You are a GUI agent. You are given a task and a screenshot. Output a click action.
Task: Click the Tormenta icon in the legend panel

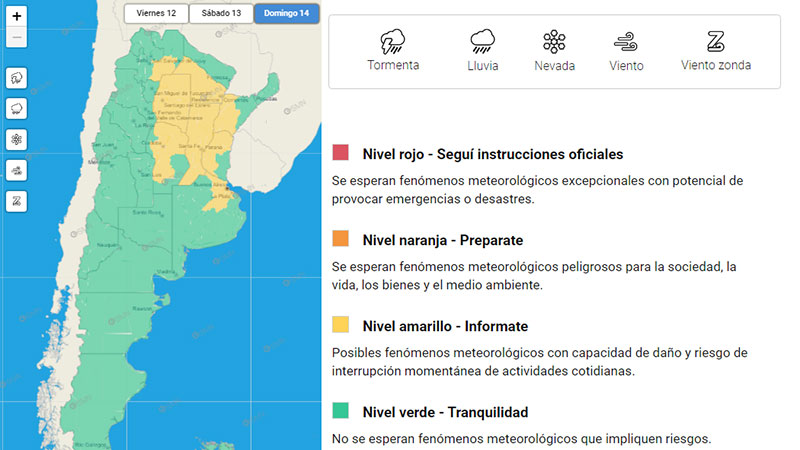coord(392,42)
